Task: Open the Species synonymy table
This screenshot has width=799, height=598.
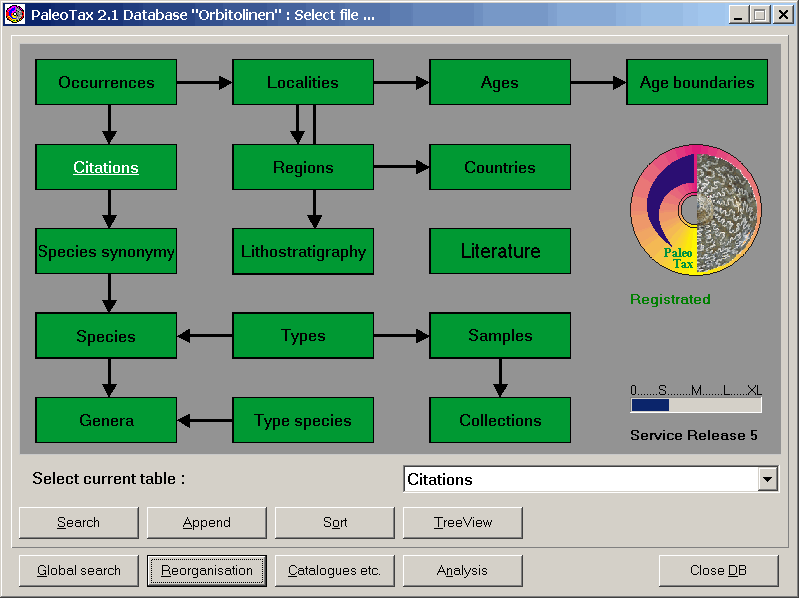Action: pyautogui.click(x=106, y=252)
